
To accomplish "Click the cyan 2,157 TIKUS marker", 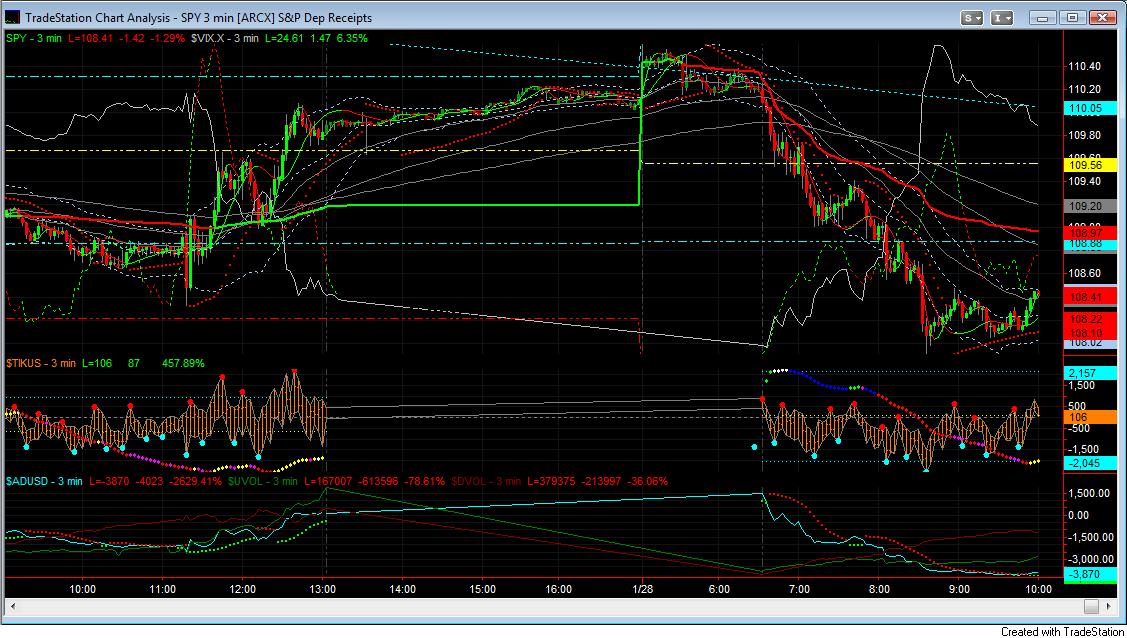I will click(1090, 372).
